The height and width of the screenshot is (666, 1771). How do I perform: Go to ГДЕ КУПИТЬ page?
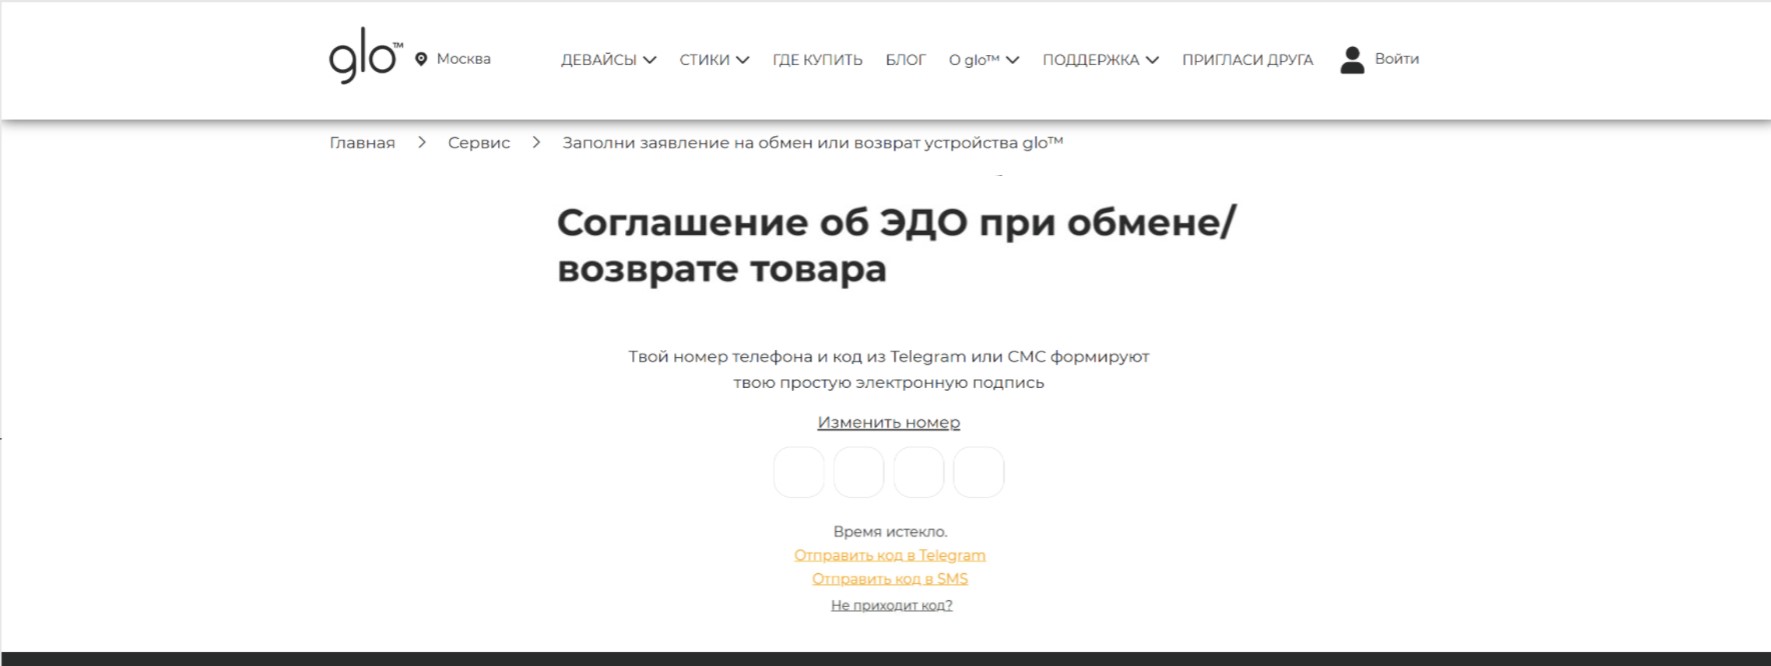pyautogui.click(x=817, y=60)
